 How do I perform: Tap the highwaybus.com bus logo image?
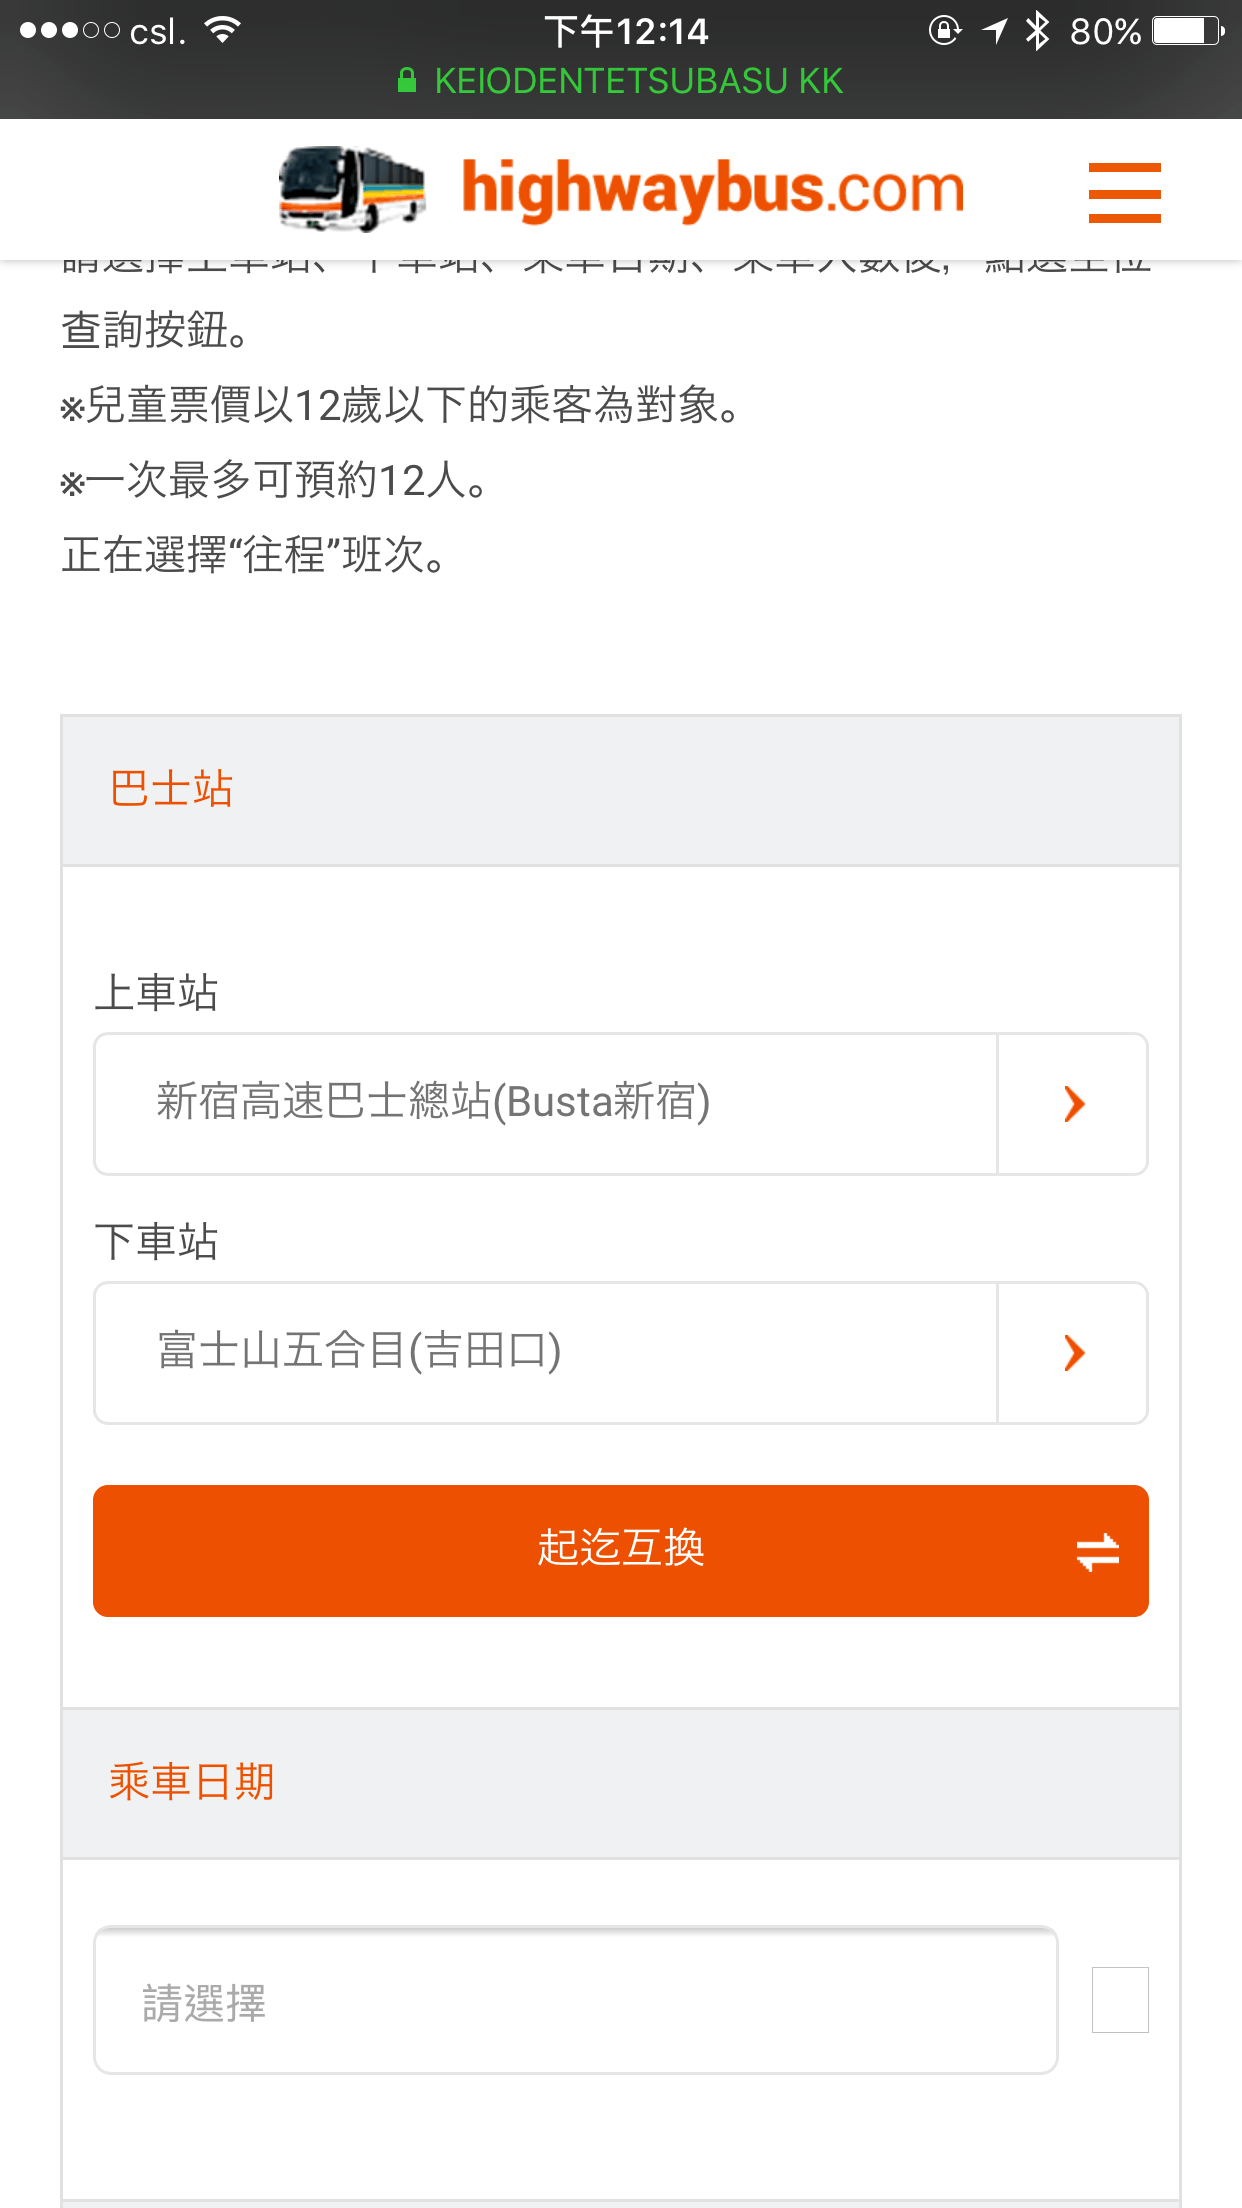pos(352,188)
